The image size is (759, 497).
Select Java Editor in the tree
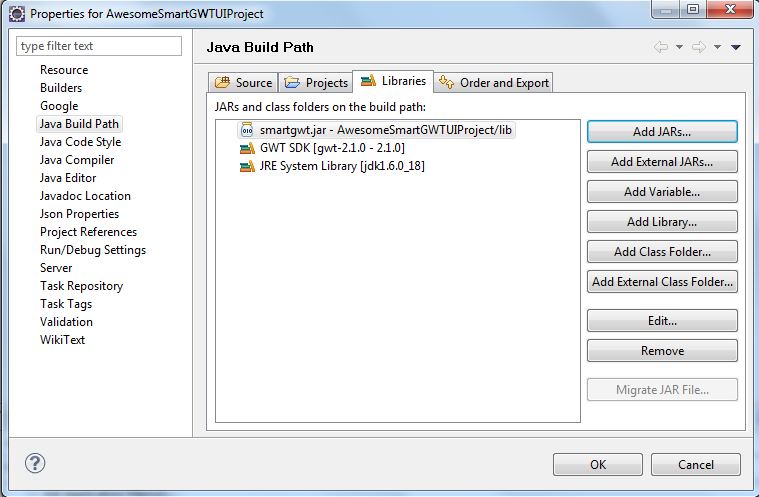68,178
